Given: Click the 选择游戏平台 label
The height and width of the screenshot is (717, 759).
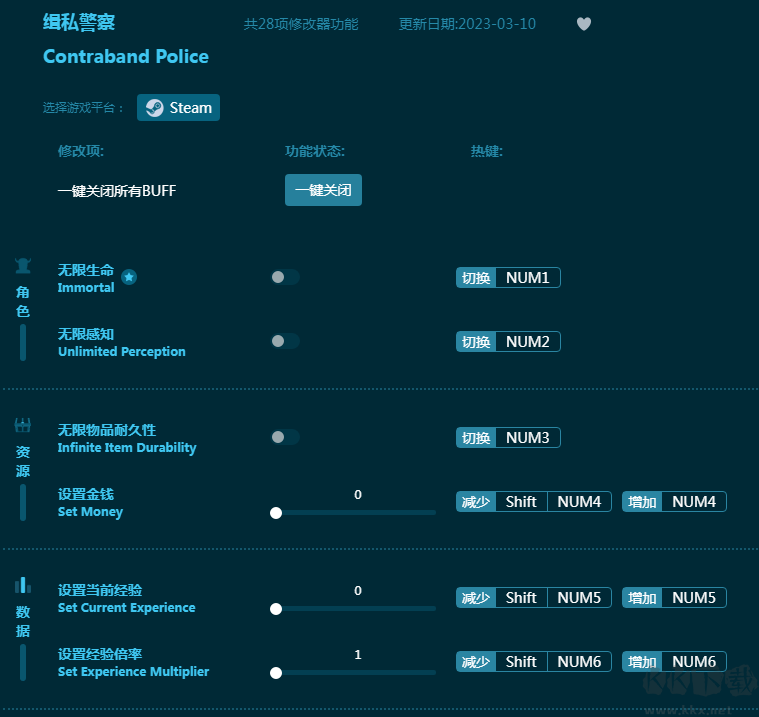Looking at the screenshot, I should click(83, 107).
